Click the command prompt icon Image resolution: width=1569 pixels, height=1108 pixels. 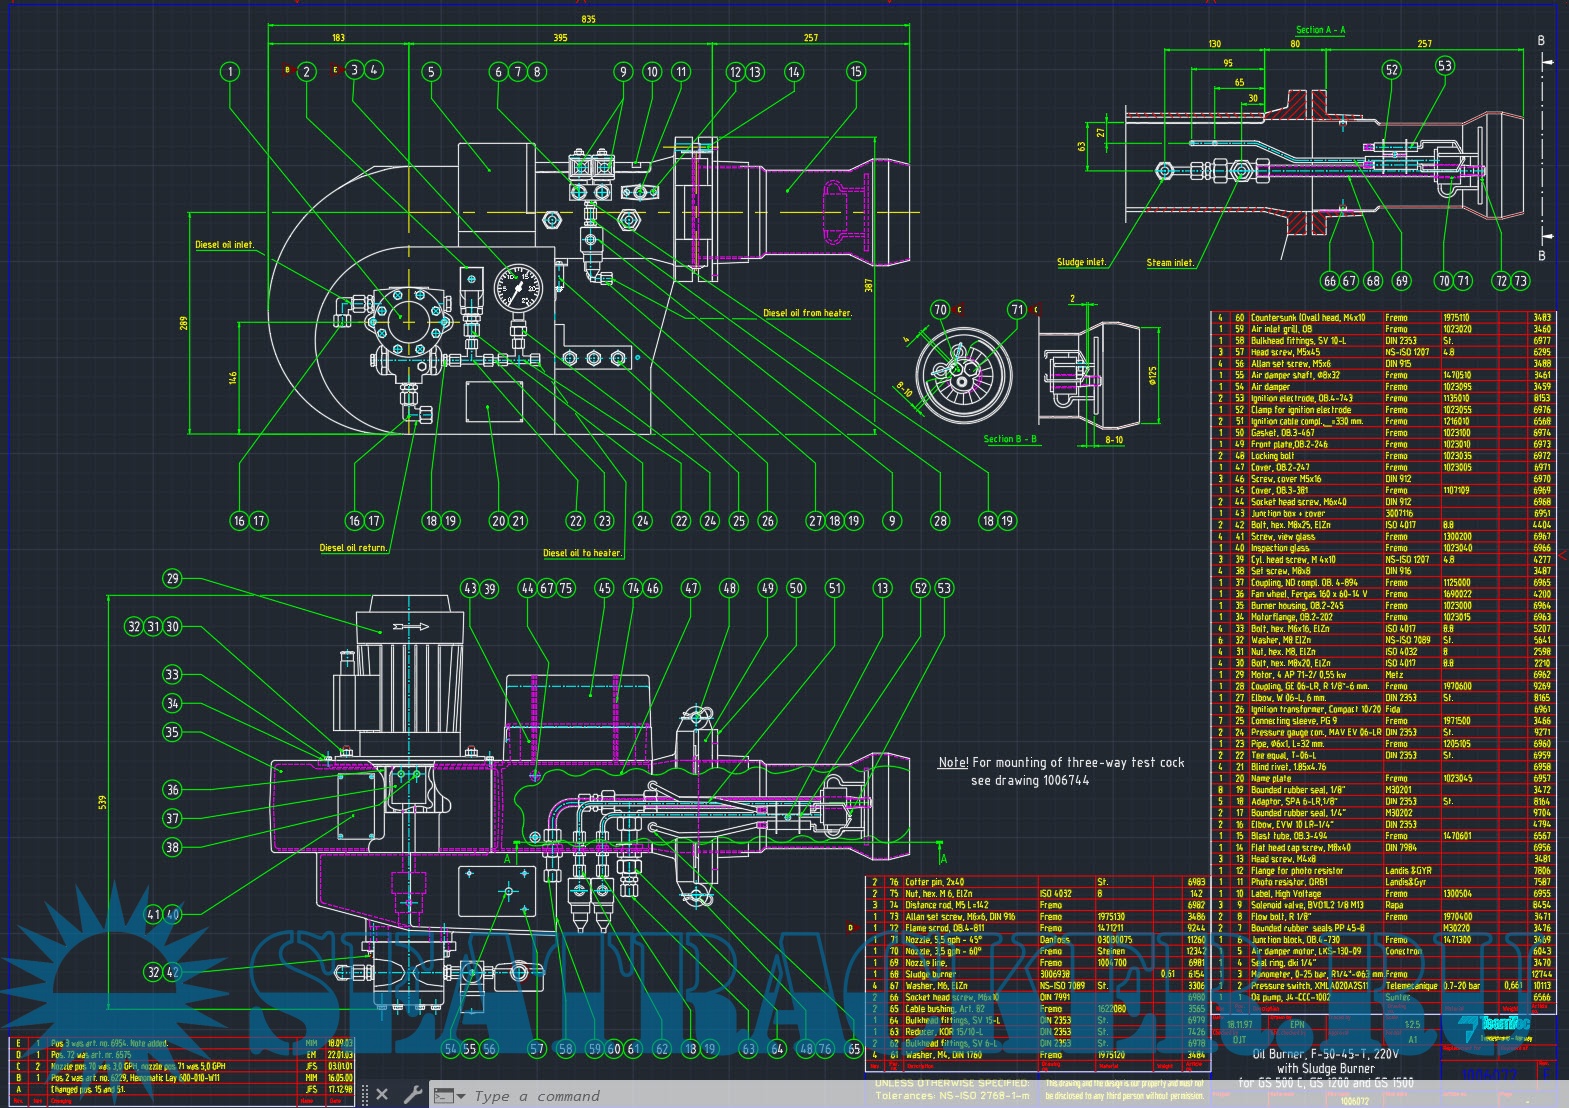(x=442, y=1096)
